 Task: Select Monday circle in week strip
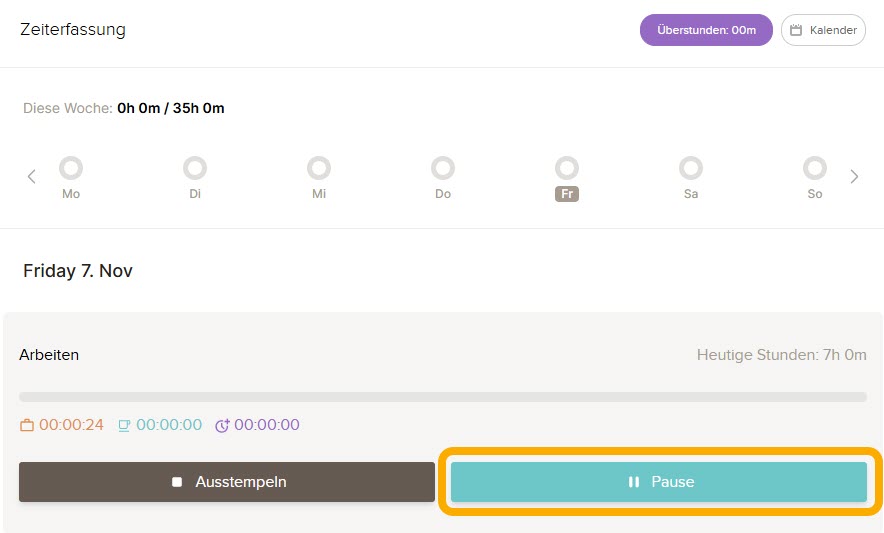click(x=71, y=168)
